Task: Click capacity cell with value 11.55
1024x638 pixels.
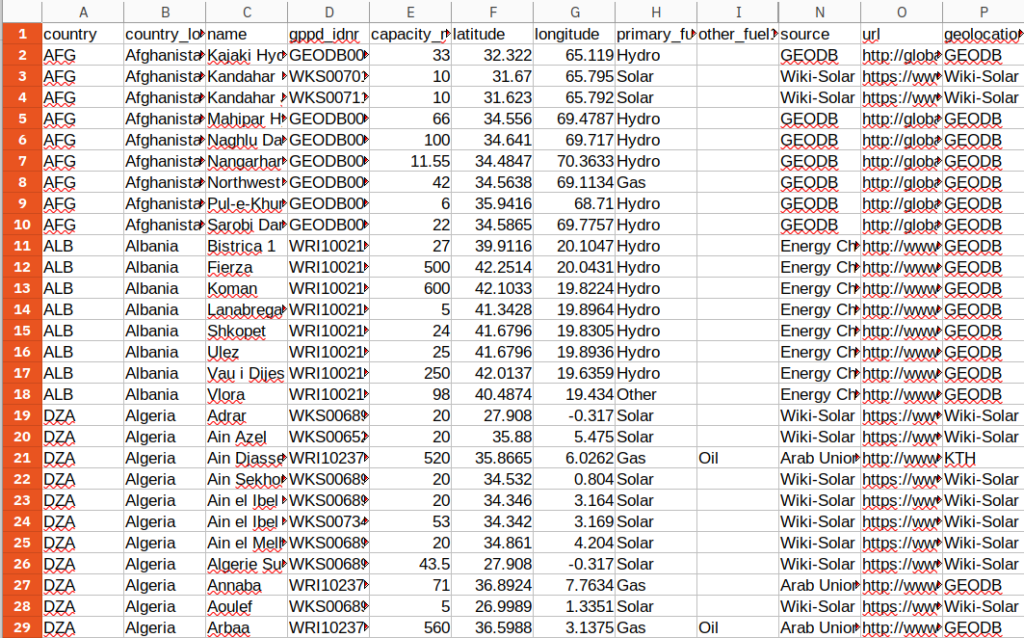Action: (x=410, y=161)
